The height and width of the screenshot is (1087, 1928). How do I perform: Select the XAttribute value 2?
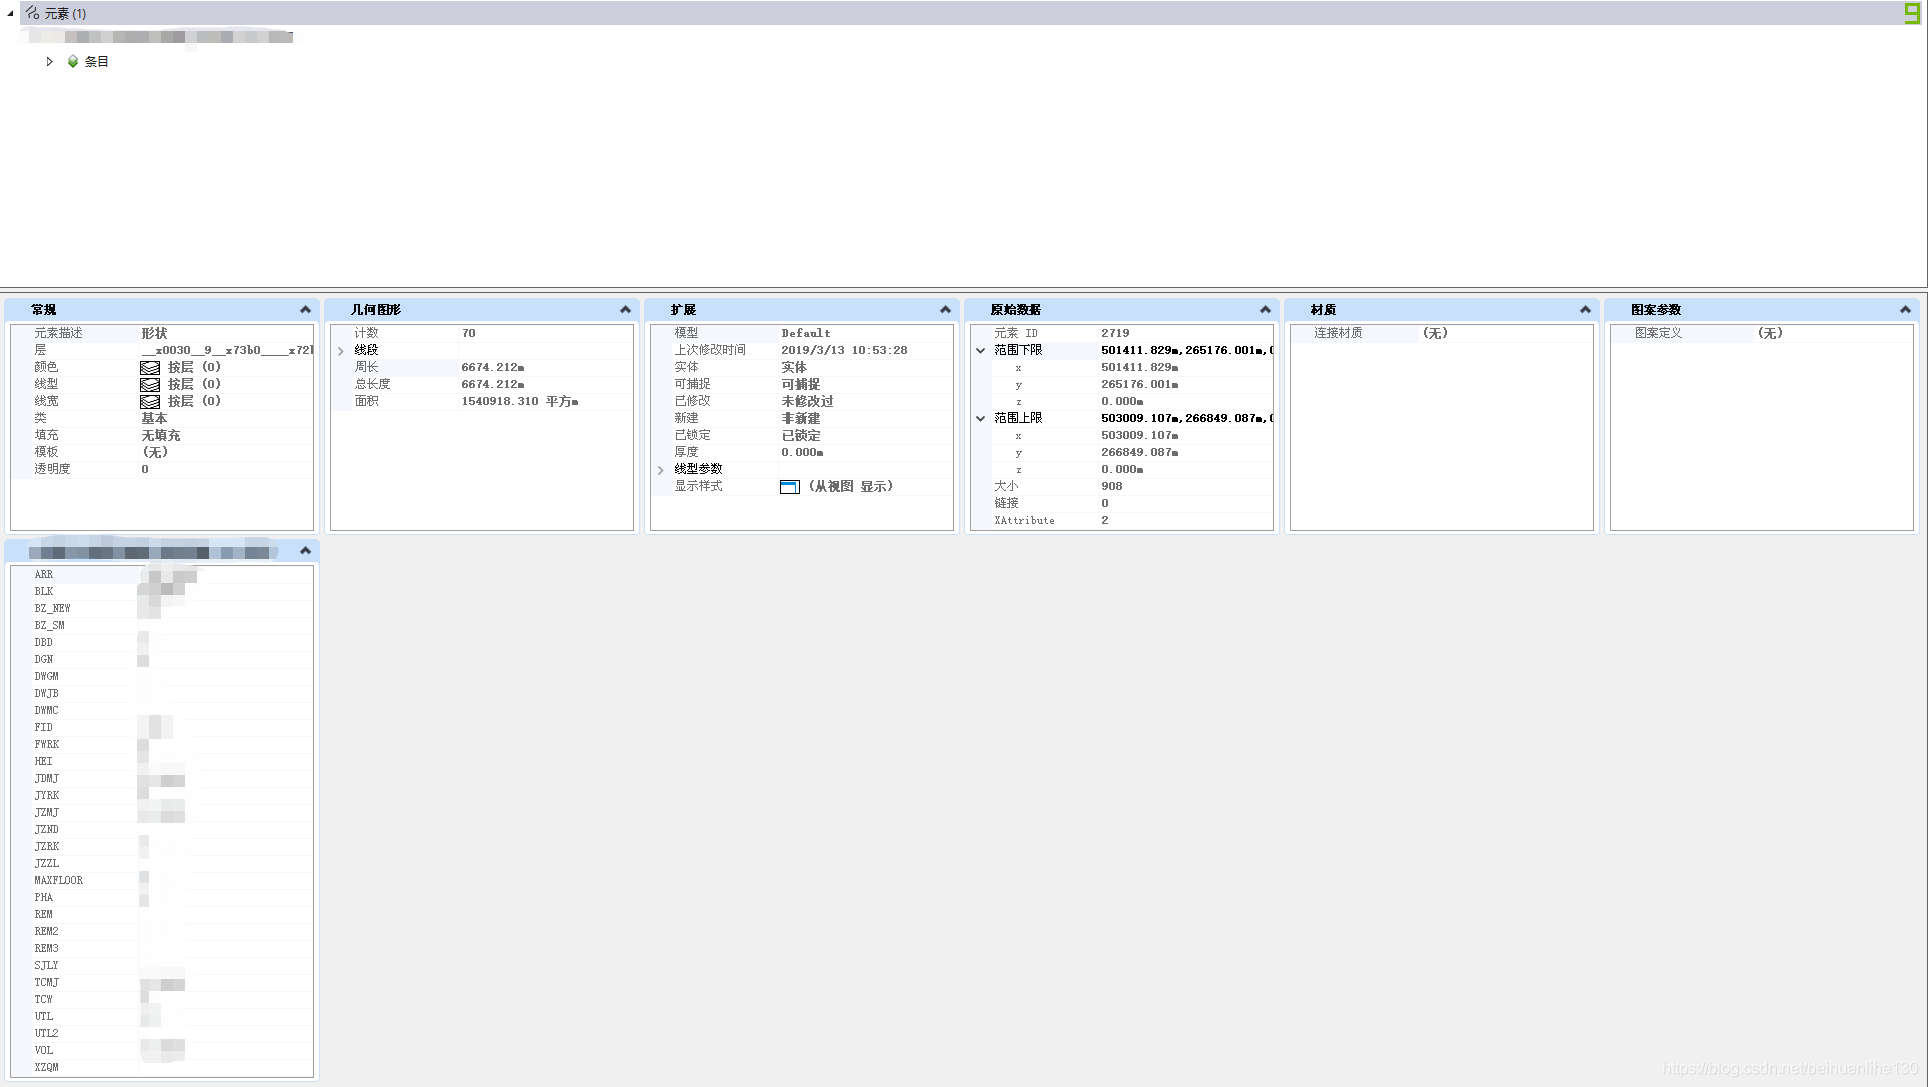click(1105, 520)
